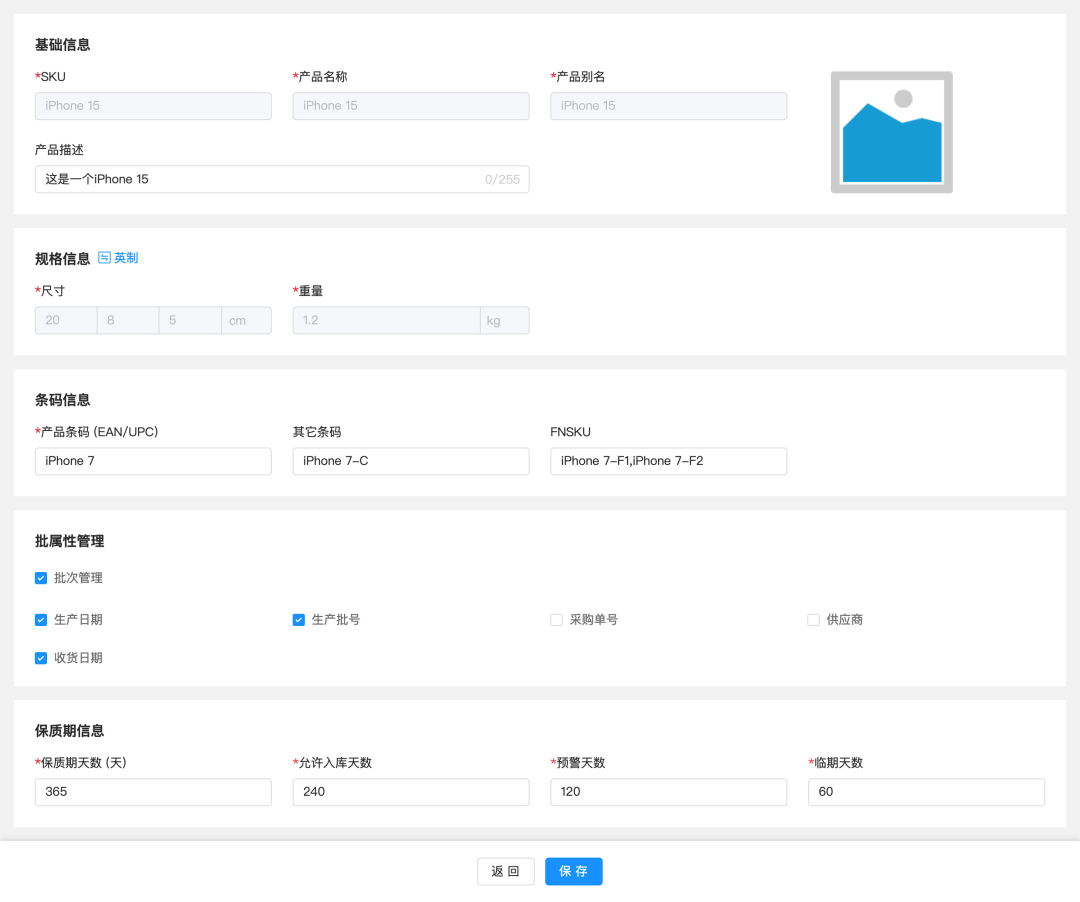Click the SKU input field
This screenshot has height=902, width=1080.
153,106
